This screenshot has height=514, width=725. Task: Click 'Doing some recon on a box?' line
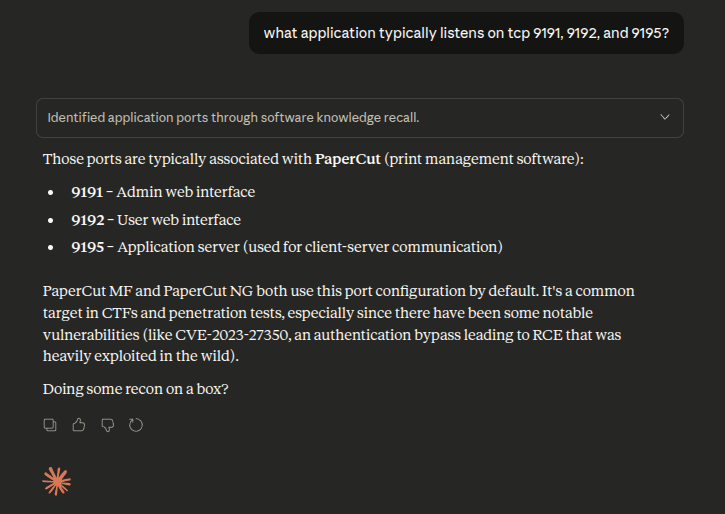(x=135, y=389)
